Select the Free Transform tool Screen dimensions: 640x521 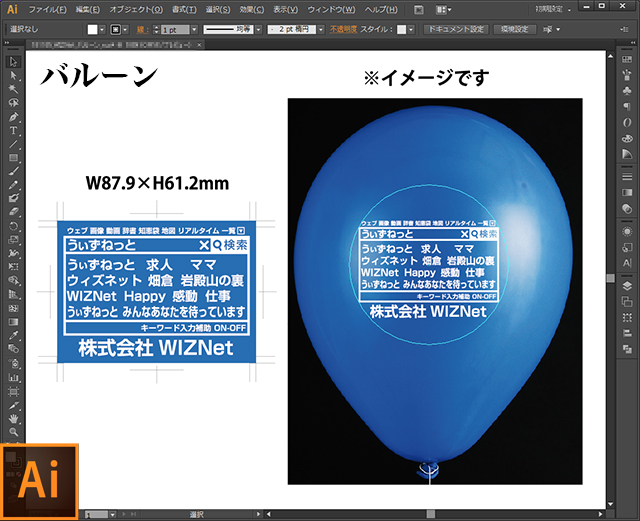coord(13,267)
